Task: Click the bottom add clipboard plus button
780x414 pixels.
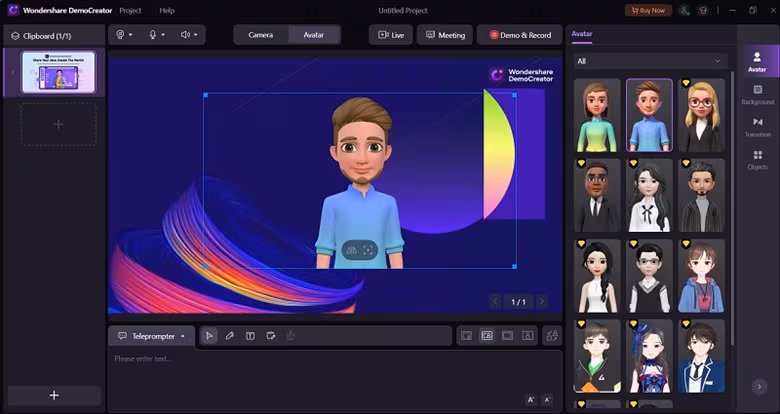Action: coord(54,395)
